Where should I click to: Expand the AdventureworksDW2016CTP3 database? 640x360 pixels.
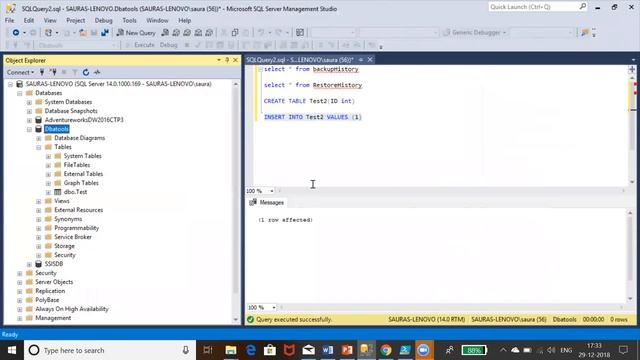point(29,120)
